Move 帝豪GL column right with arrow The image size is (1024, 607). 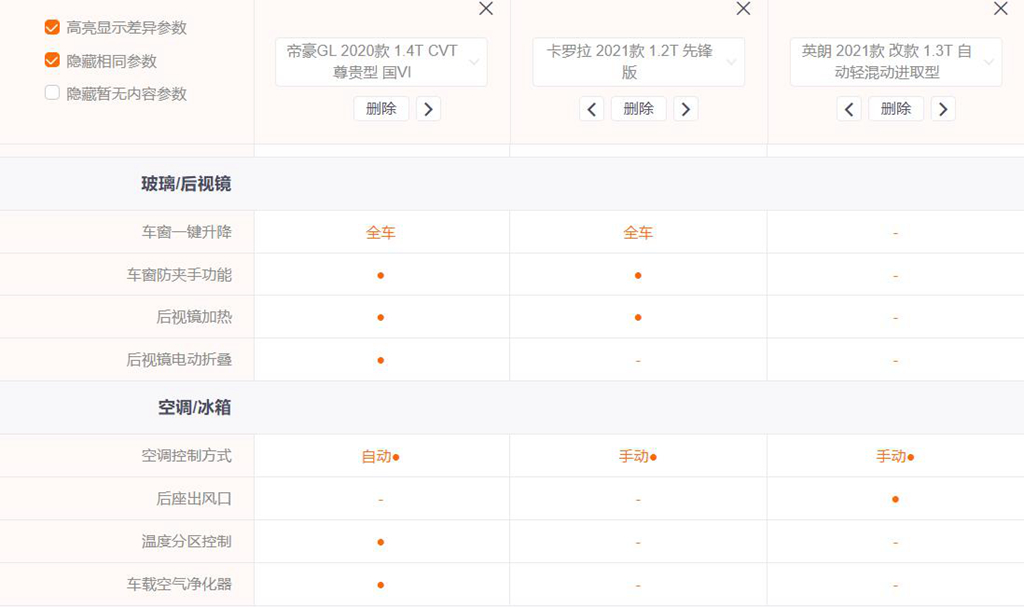pos(428,108)
